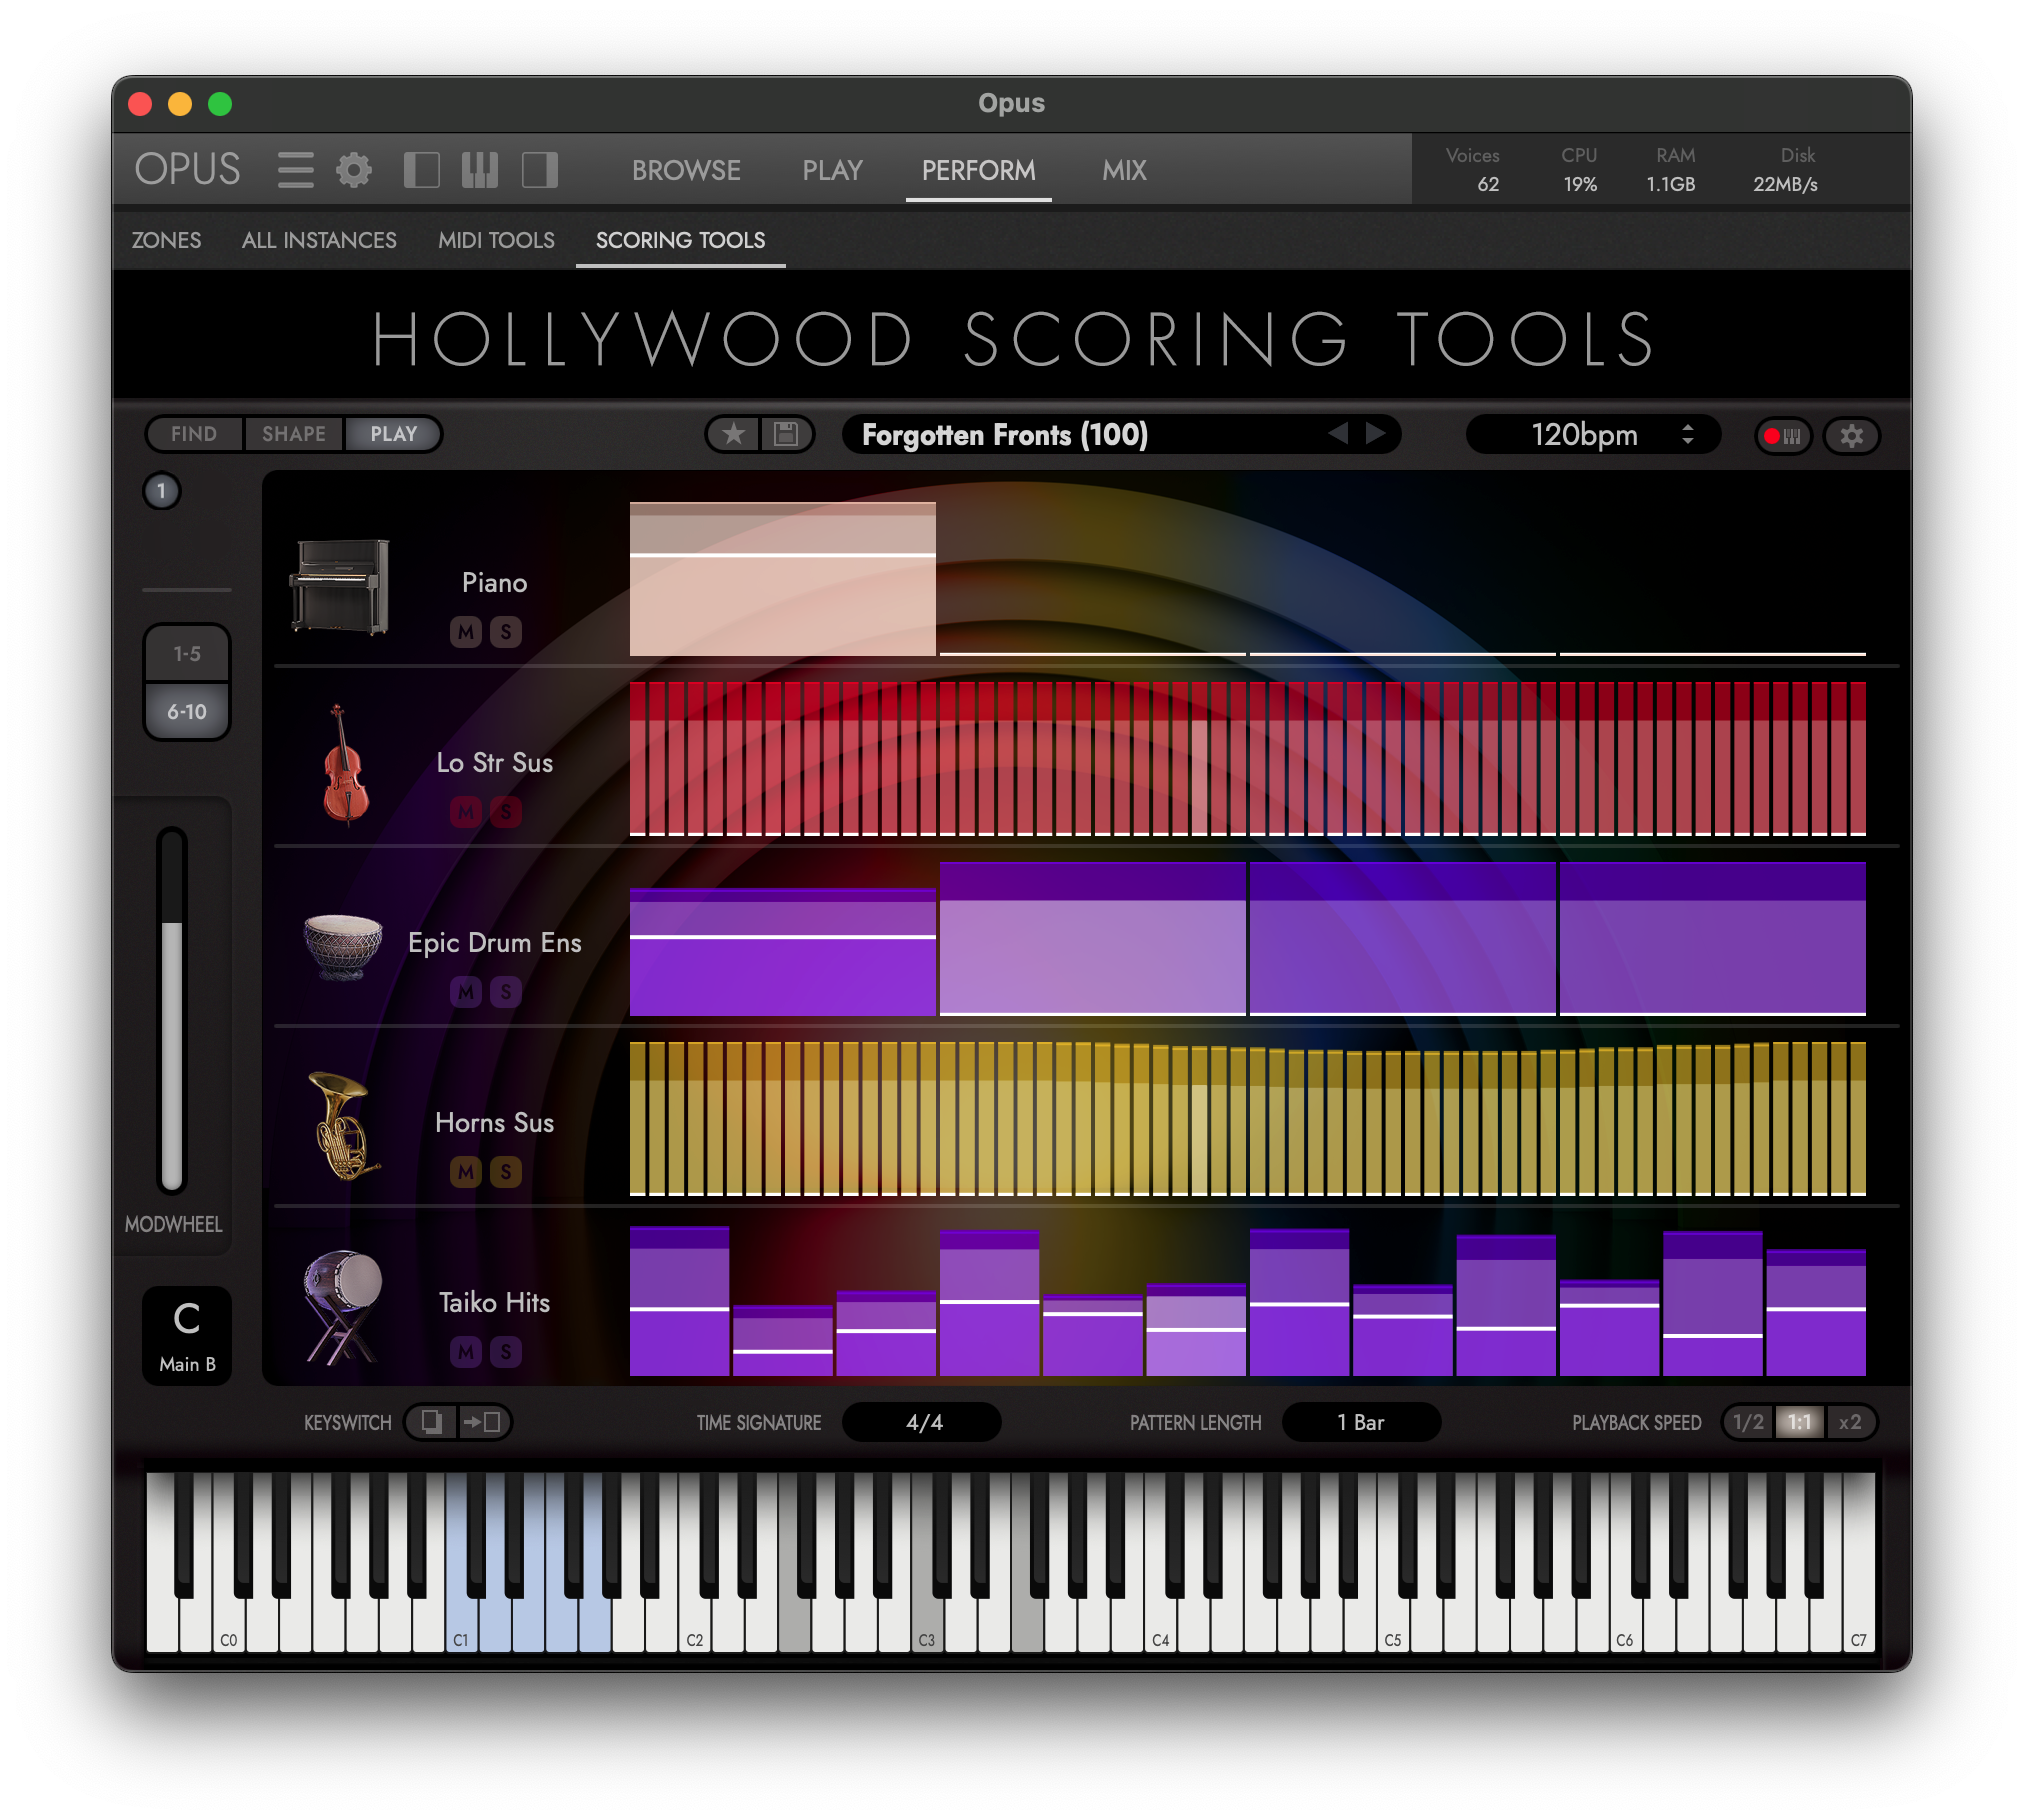Viewport: 2024px width, 1820px height.
Task: Mute the Horns Sus track
Action: [466, 1172]
